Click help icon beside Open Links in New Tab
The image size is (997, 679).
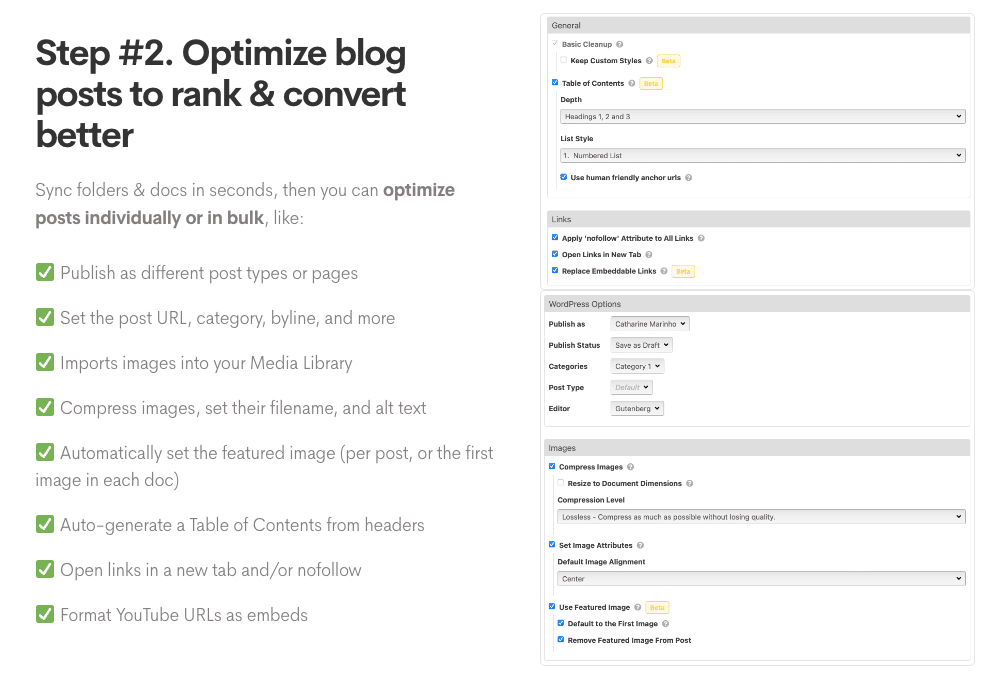pos(649,255)
